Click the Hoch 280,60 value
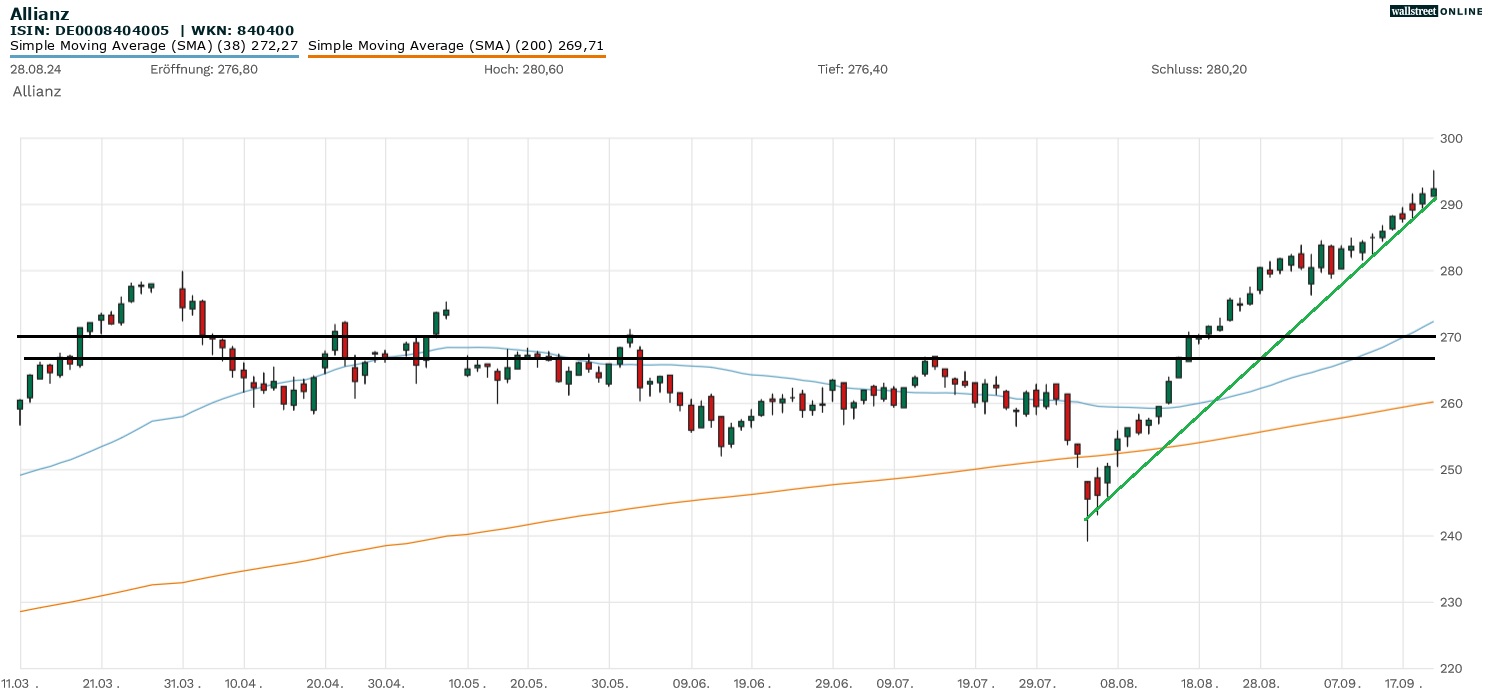Image resolution: width=1490 pixels, height=689 pixels. [523, 70]
